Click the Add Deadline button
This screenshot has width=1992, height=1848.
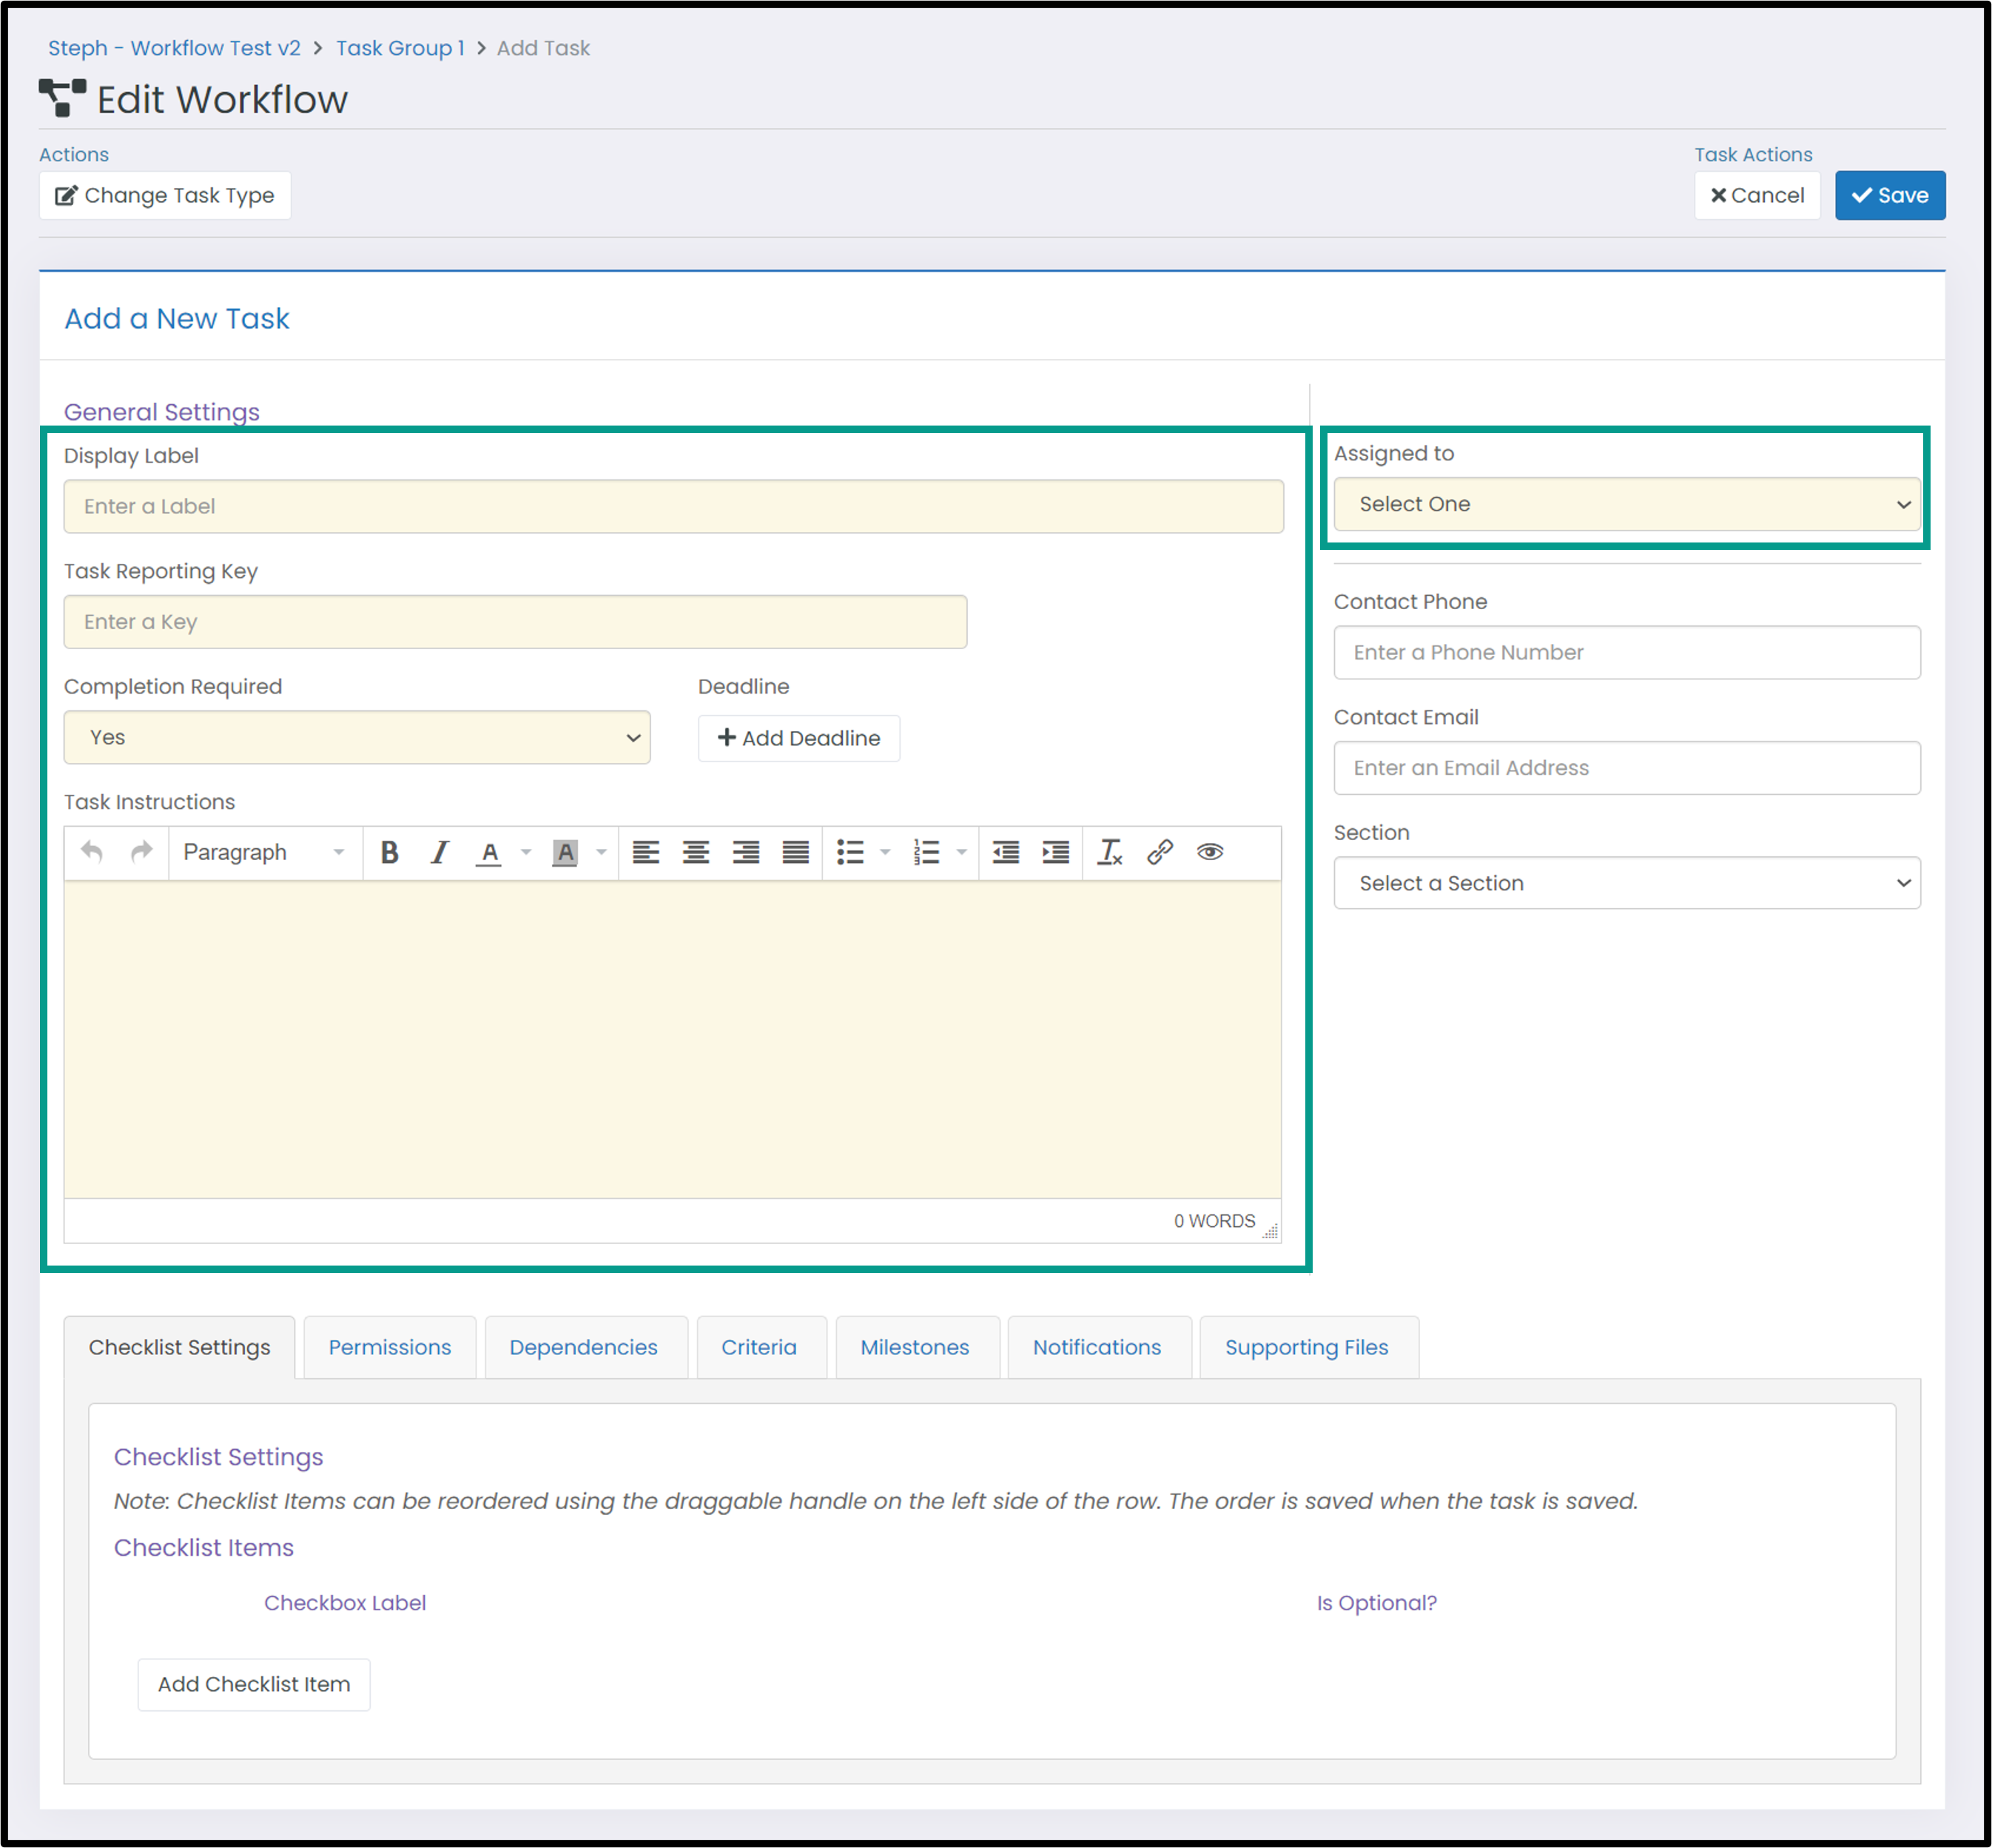[x=799, y=738]
